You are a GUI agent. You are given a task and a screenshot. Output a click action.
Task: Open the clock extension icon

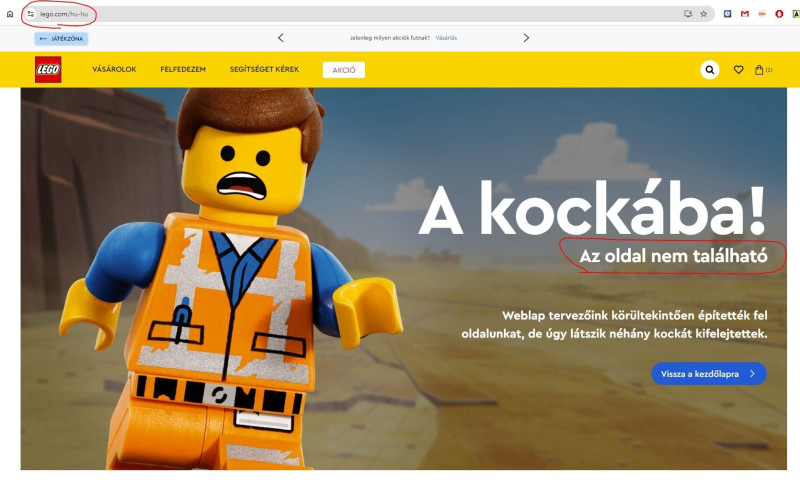pyautogui.click(x=728, y=14)
